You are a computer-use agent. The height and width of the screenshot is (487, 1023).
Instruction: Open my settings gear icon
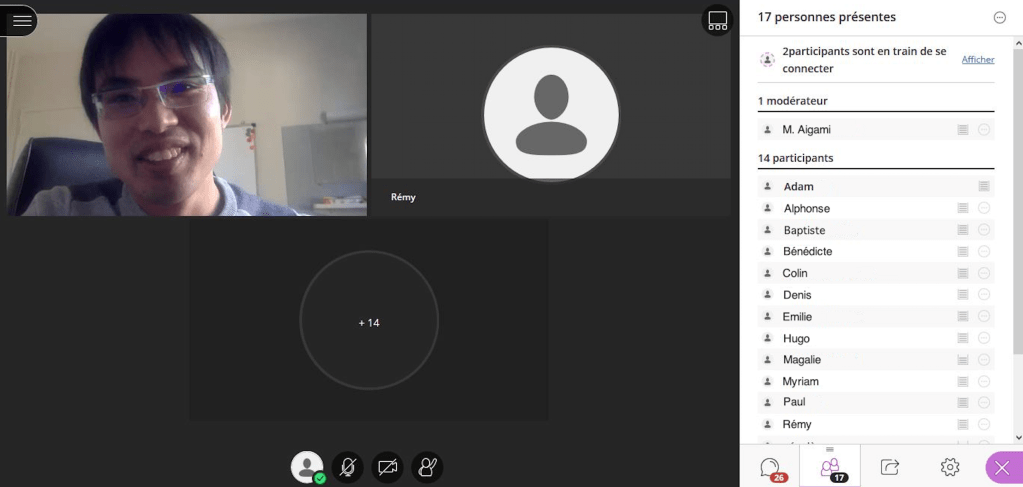point(949,467)
